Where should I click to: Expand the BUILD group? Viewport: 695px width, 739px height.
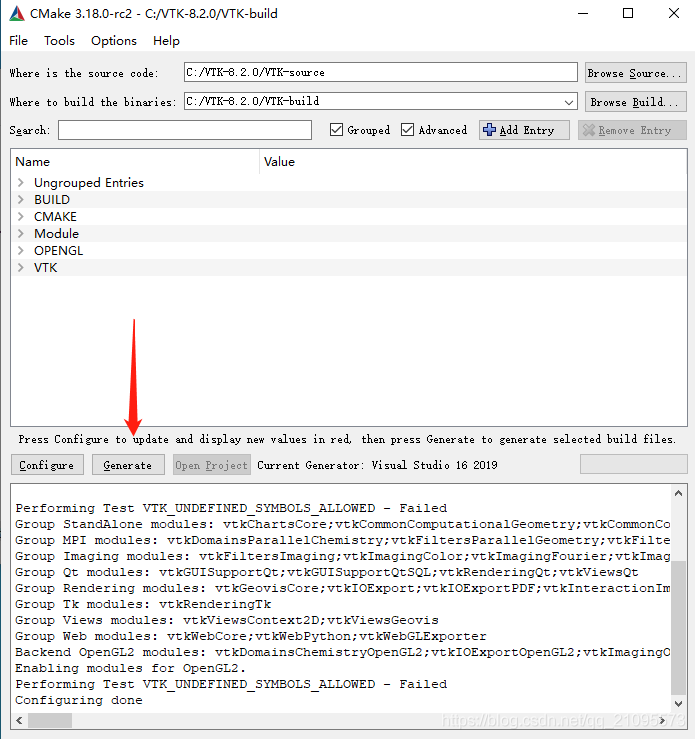(x=21, y=199)
